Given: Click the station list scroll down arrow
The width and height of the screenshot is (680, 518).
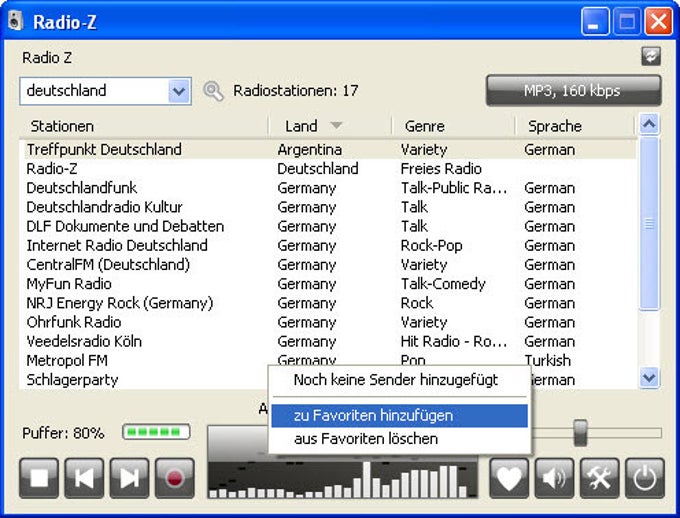Looking at the screenshot, I should point(649,378).
